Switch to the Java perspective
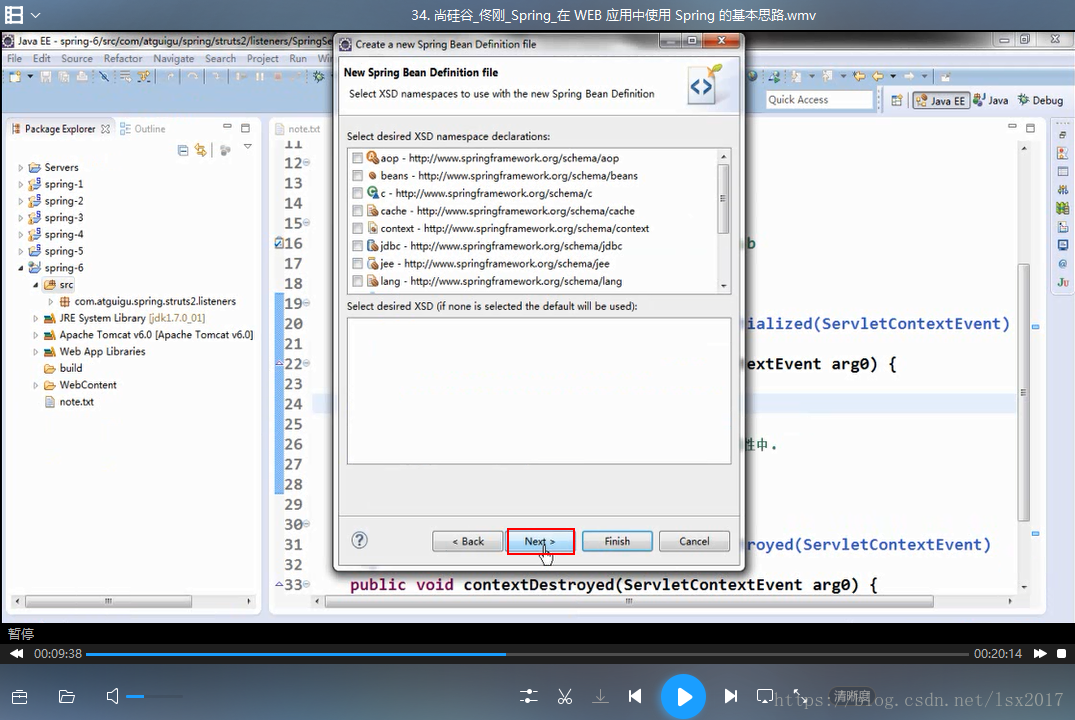Viewport: 1075px width, 720px height. pyautogui.click(x=990, y=100)
